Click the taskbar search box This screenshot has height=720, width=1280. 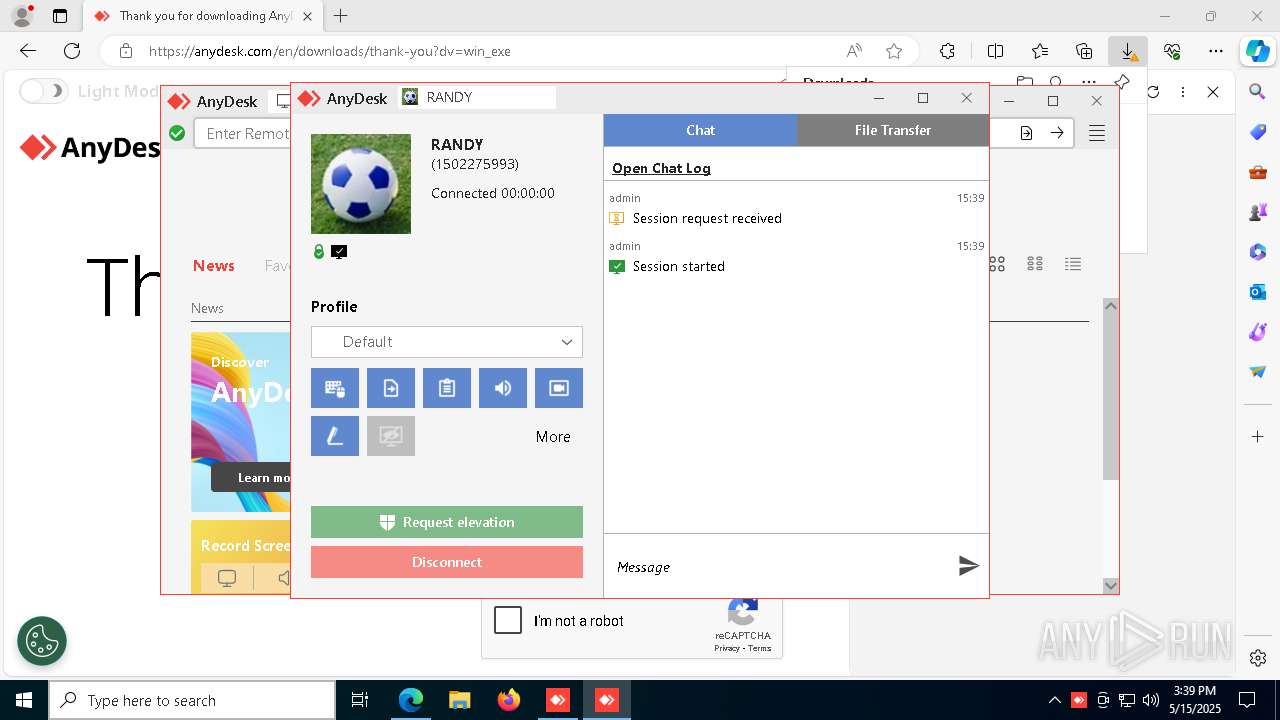click(x=192, y=700)
